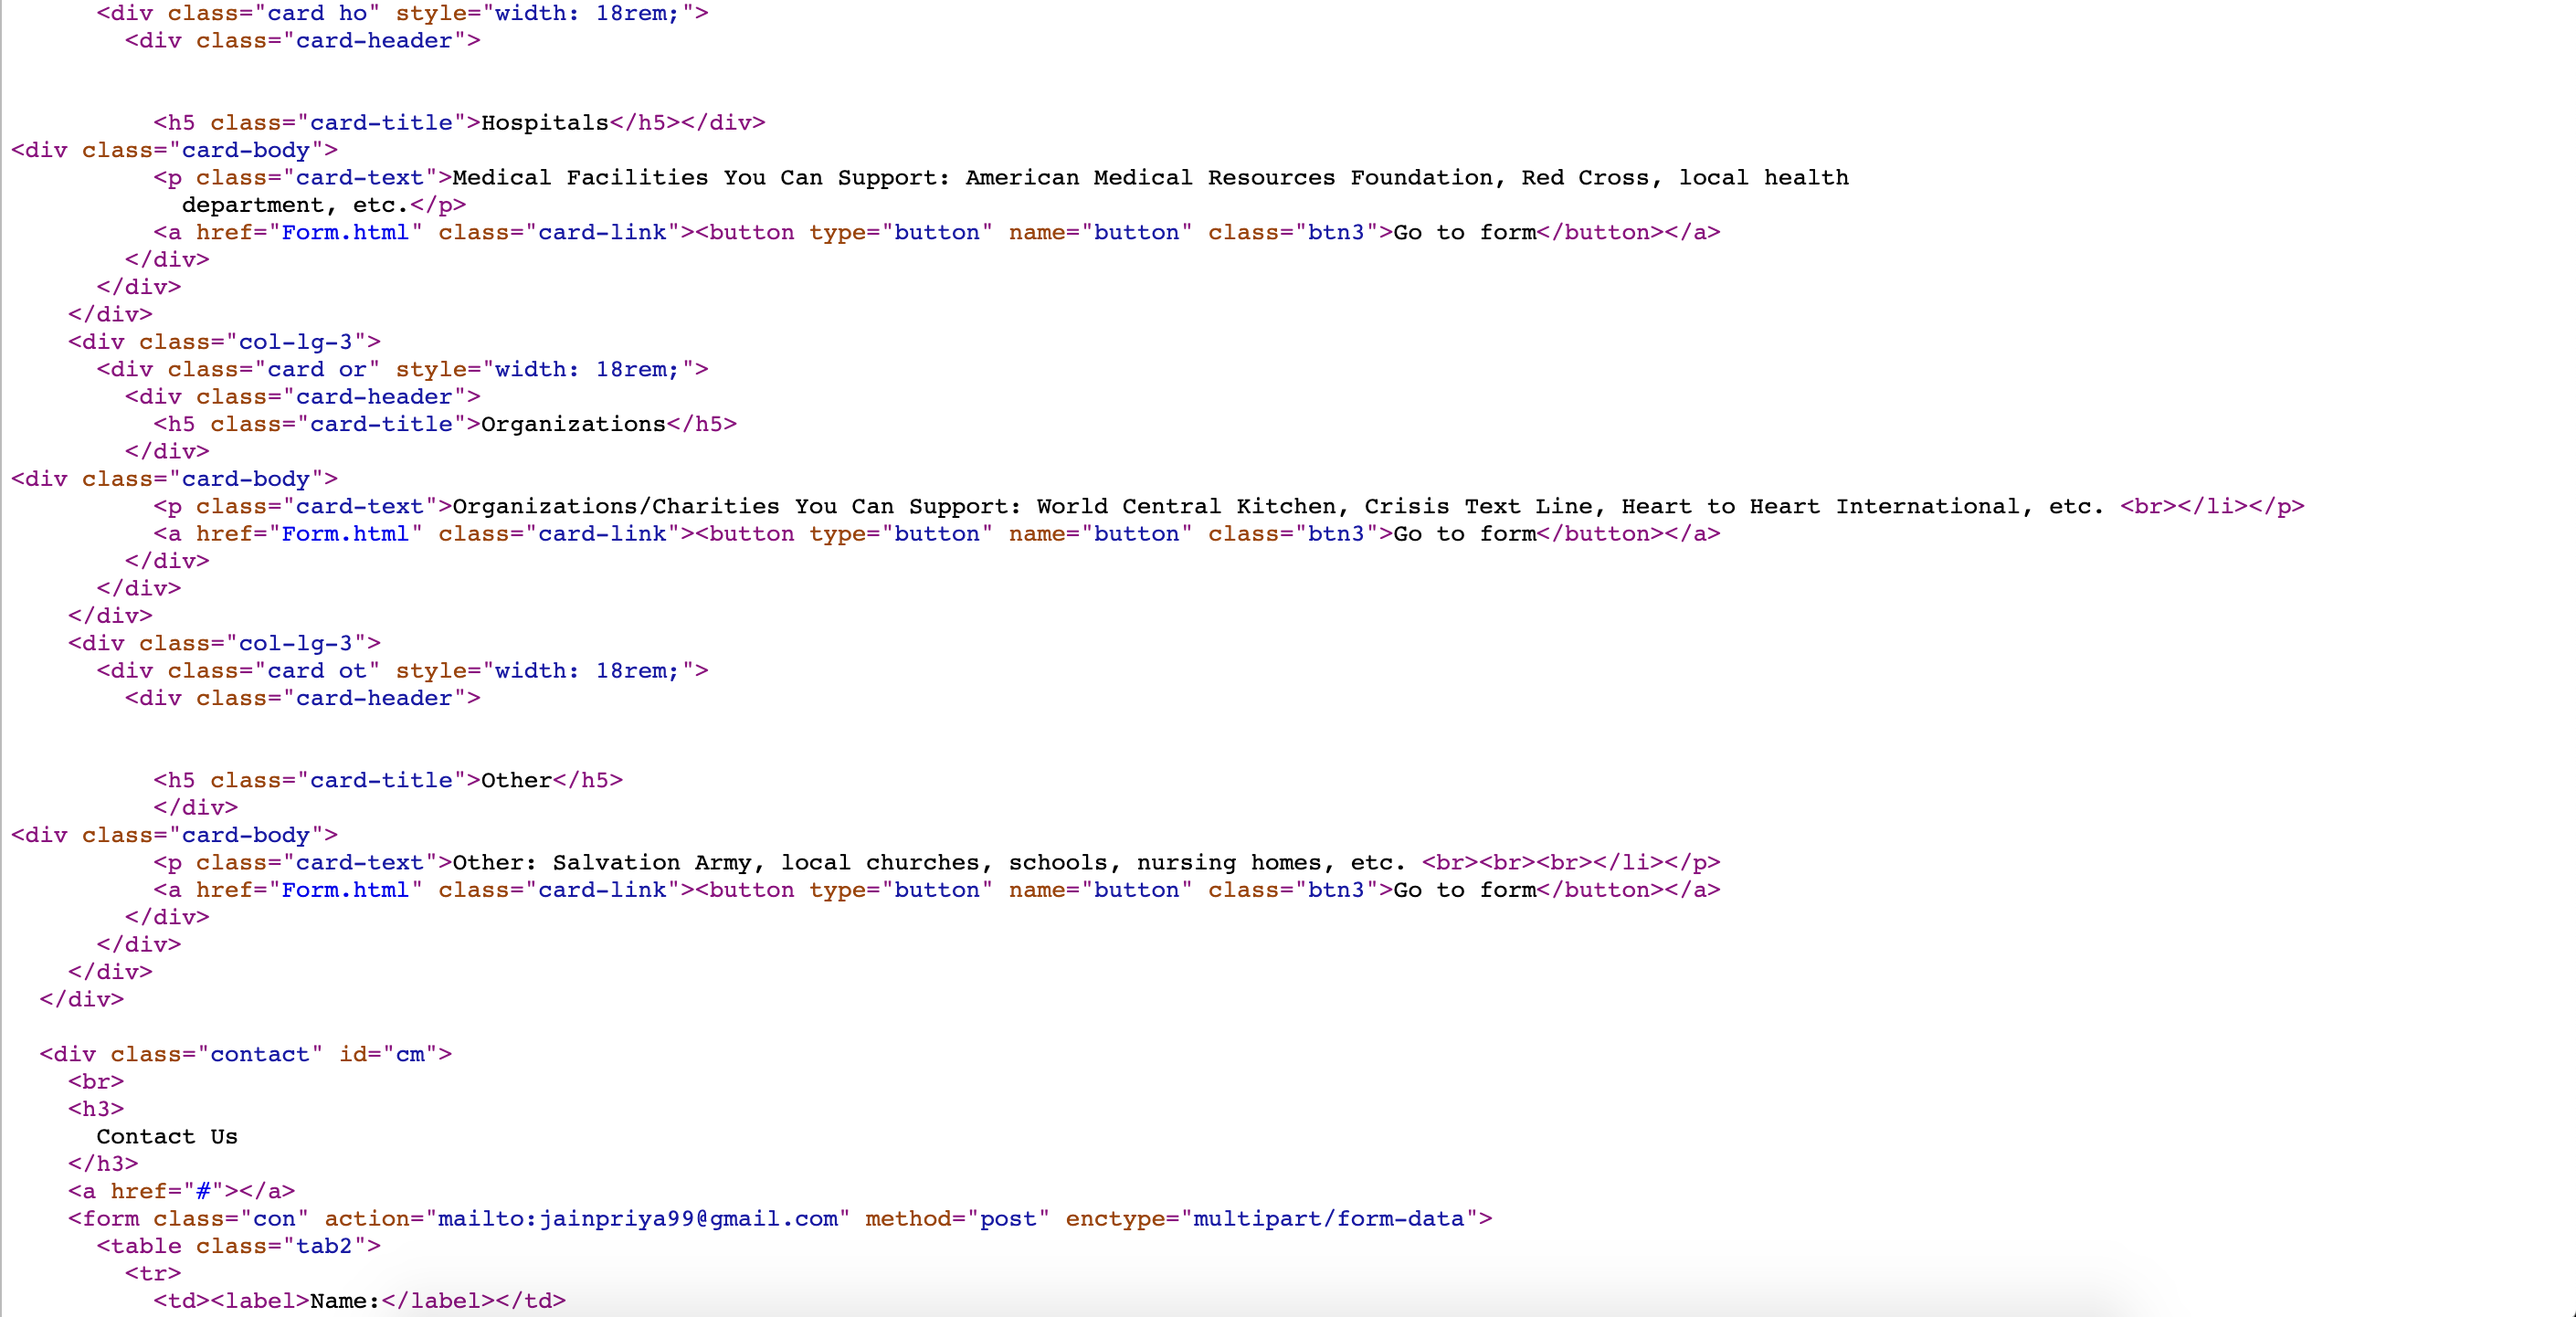Open Form.html link in Hospitals card
Image resolution: width=2576 pixels, height=1317 pixels.
coord(345,233)
